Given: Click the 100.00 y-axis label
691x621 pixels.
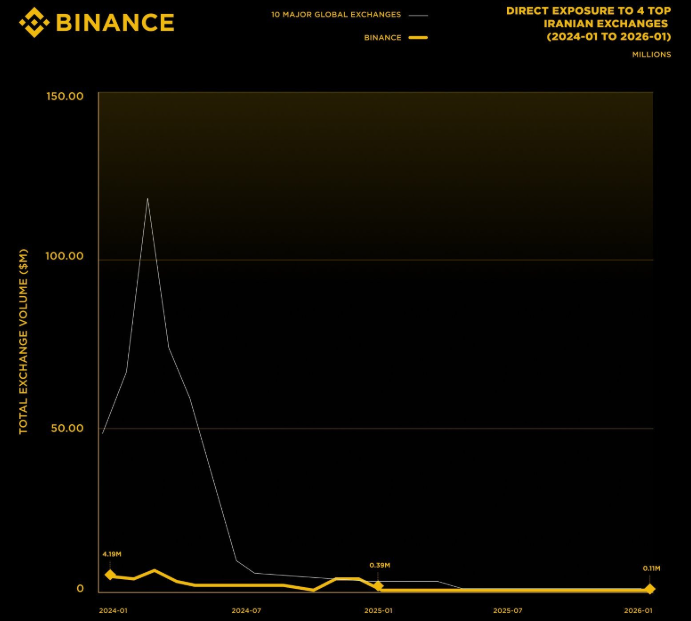Looking at the screenshot, I should point(64,257).
